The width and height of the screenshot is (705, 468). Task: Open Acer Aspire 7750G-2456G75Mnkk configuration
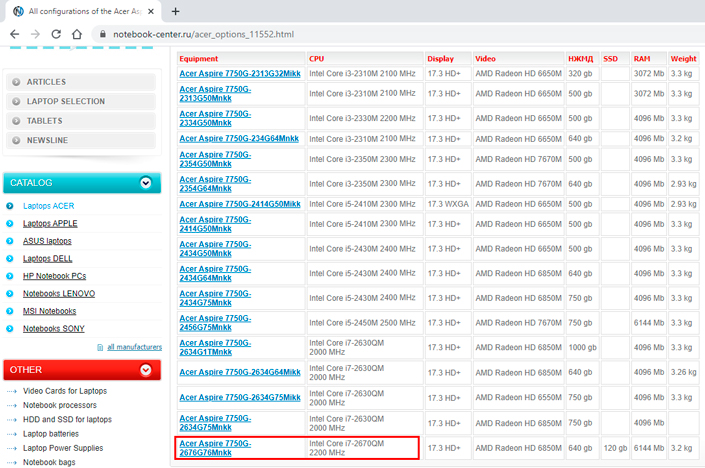point(215,323)
